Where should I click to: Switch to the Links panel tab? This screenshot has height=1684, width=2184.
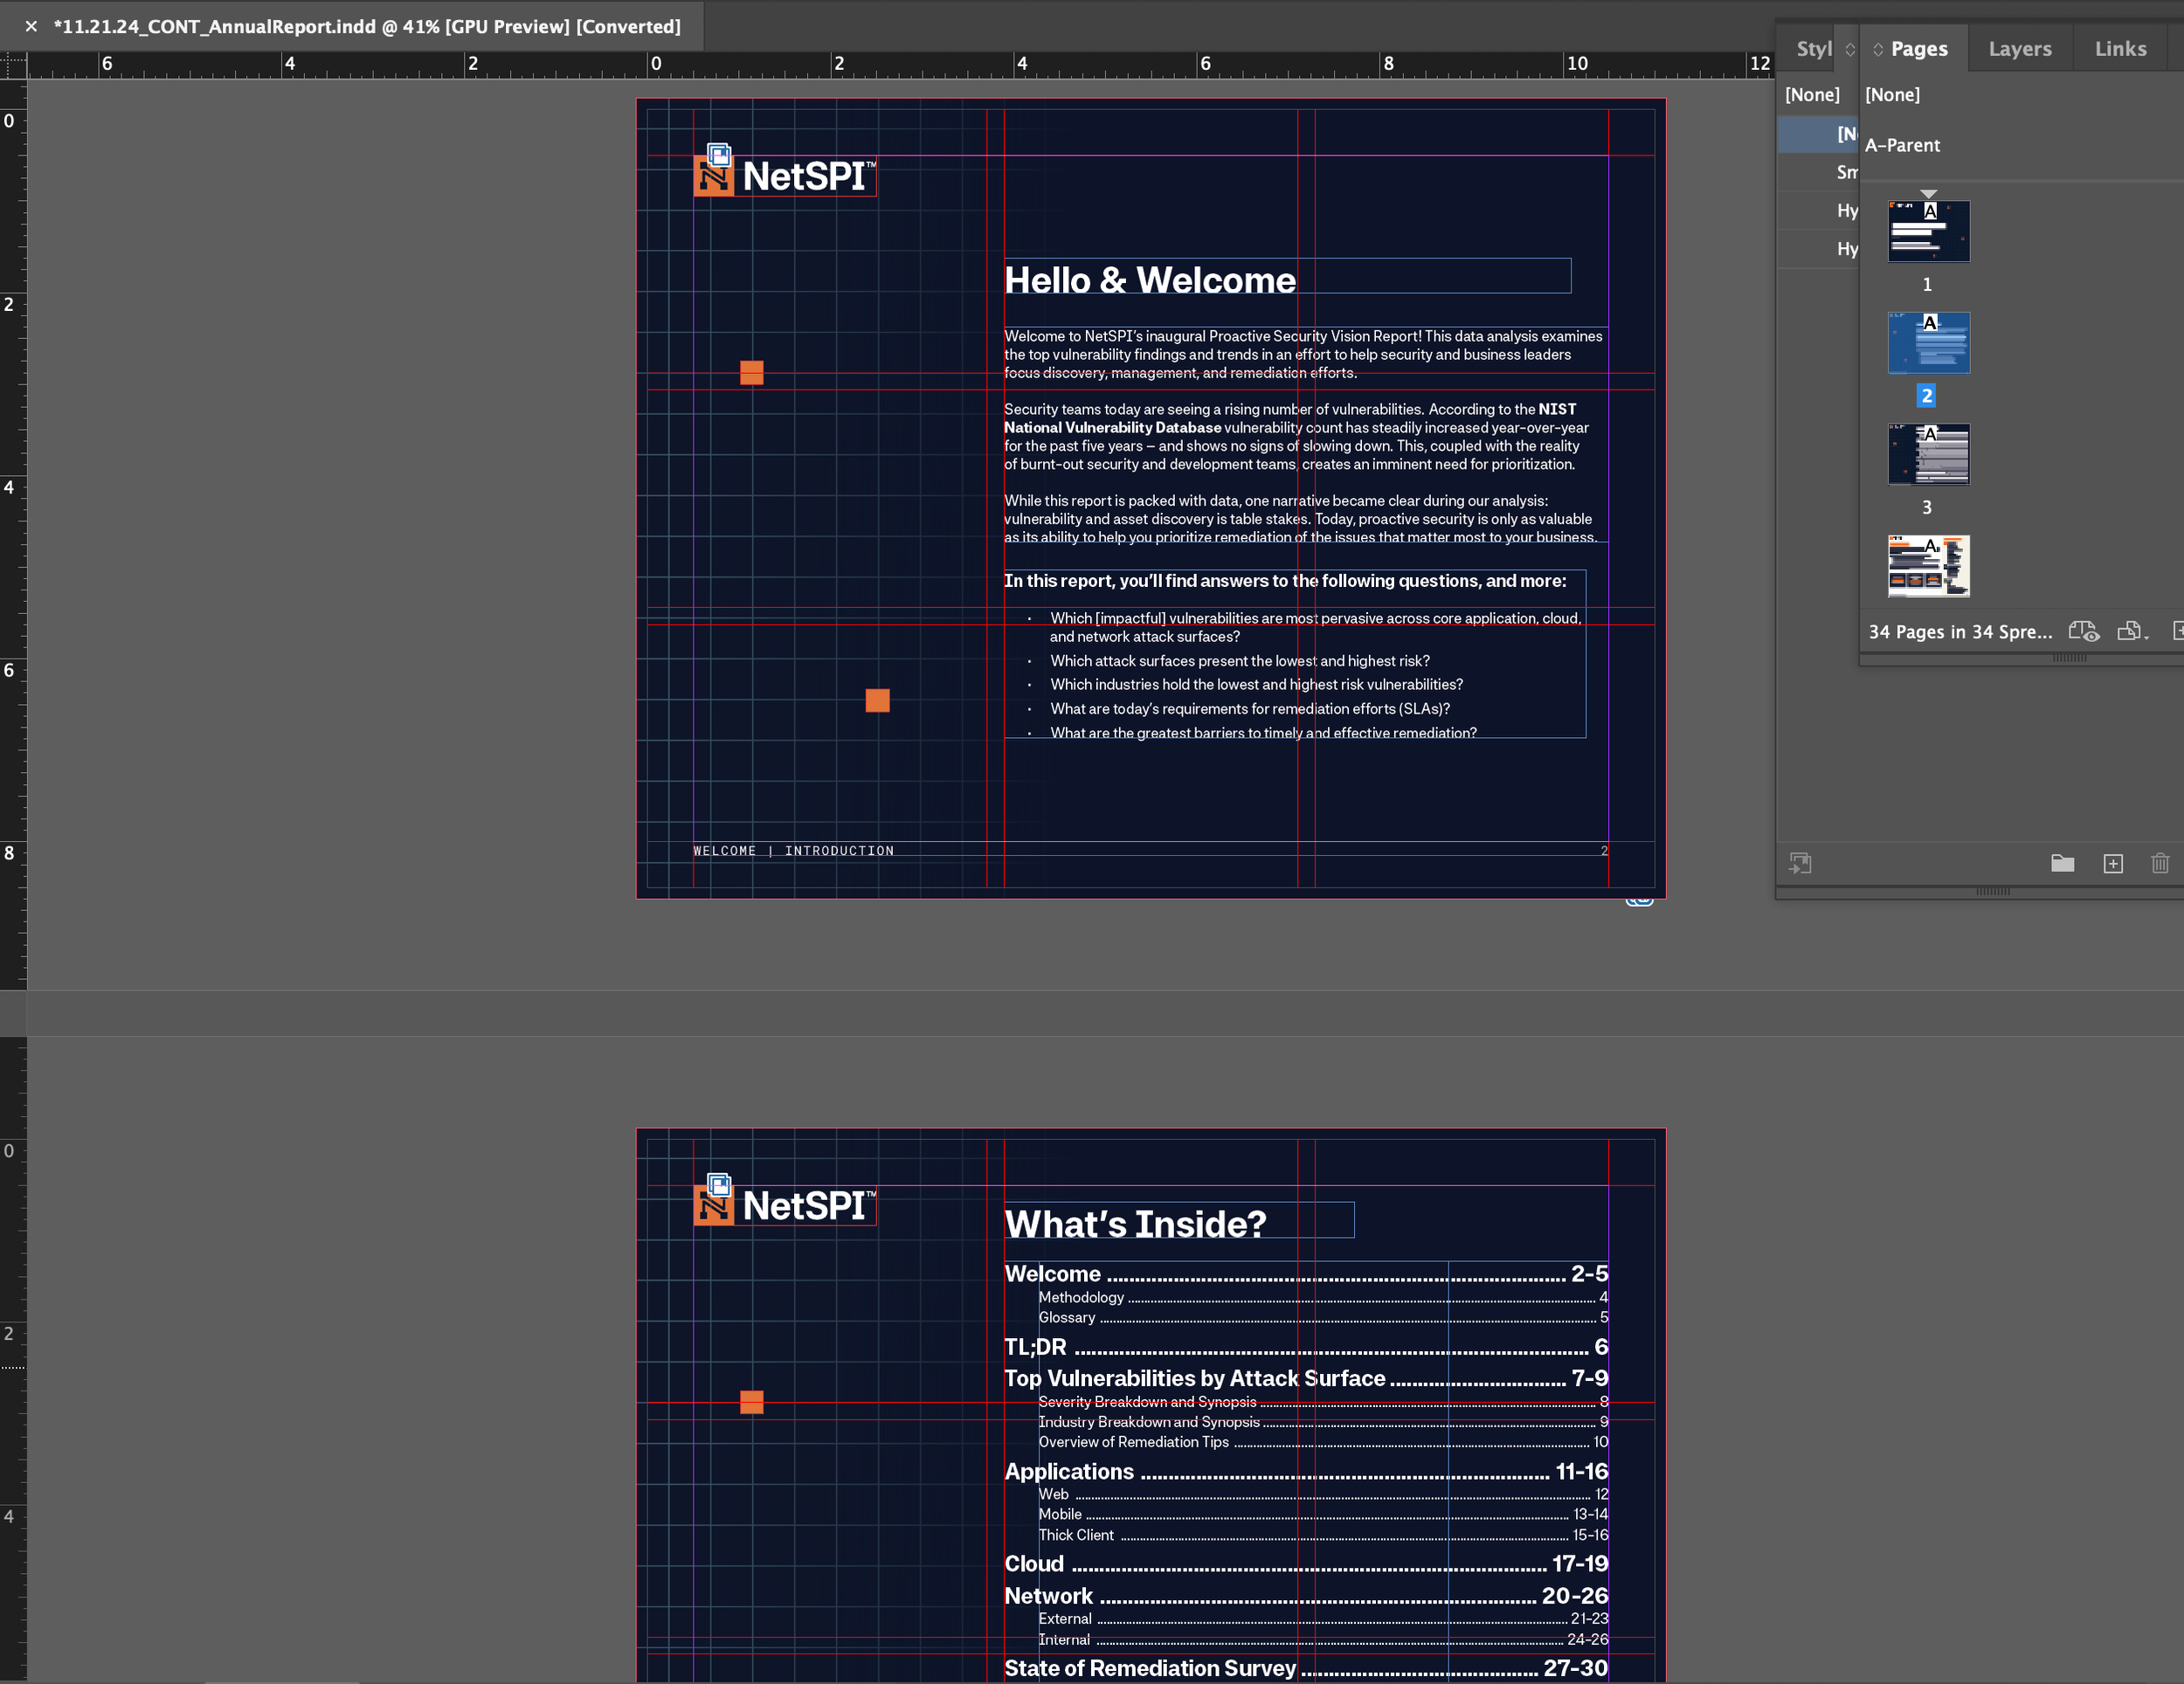pos(2120,48)
